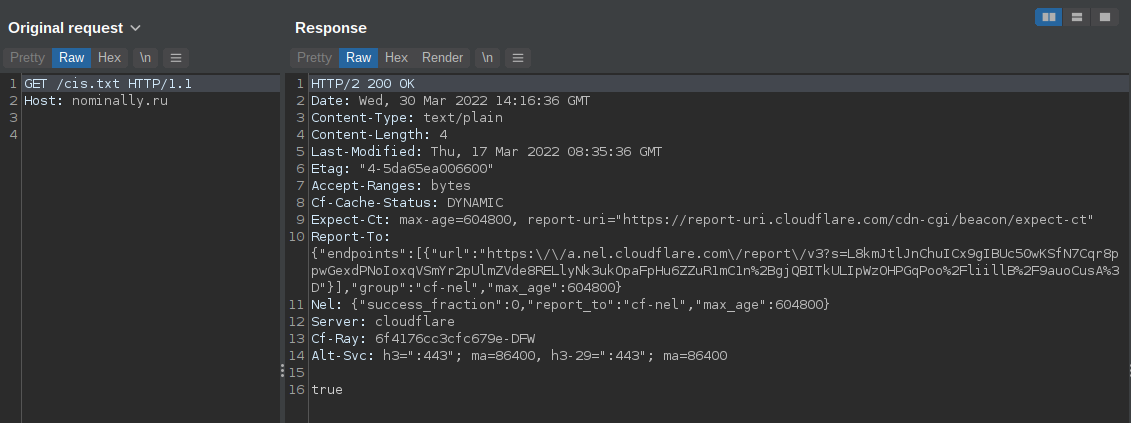Toggle non-printable characters in request pane
Viewport: 1131px width, 423px height.
pyautogui.click(x=145, y=58)
